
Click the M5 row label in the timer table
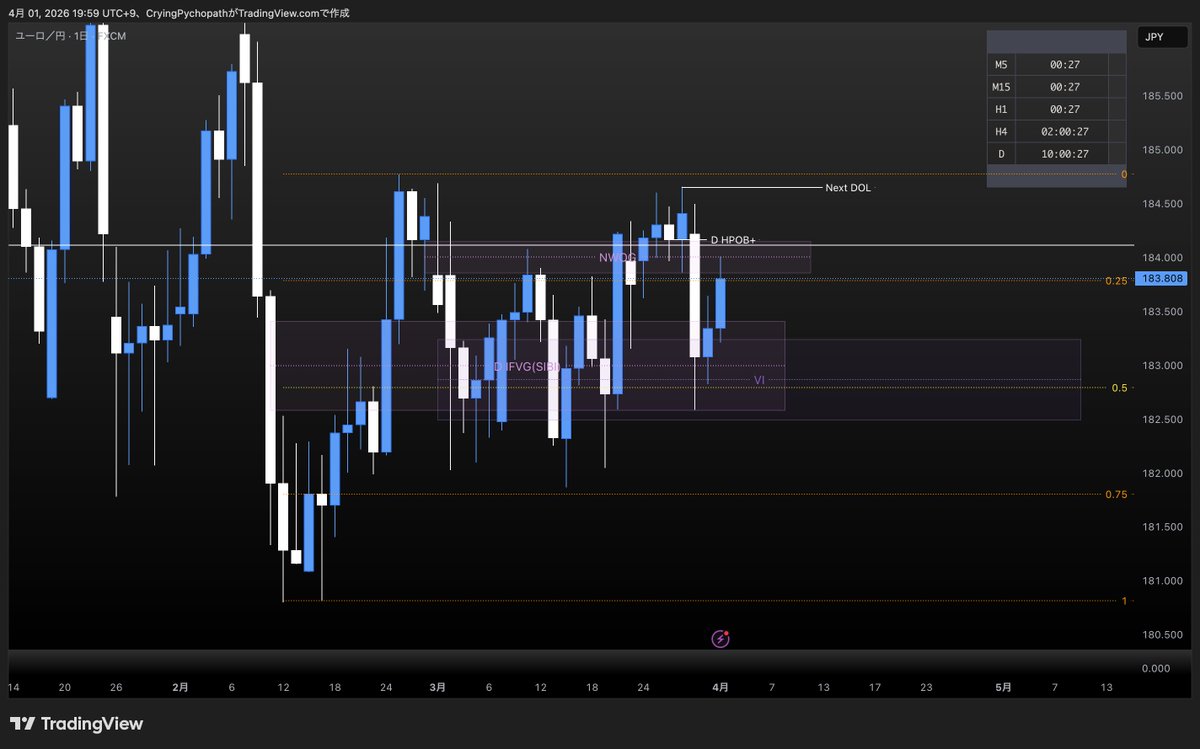click(1001, 64)
